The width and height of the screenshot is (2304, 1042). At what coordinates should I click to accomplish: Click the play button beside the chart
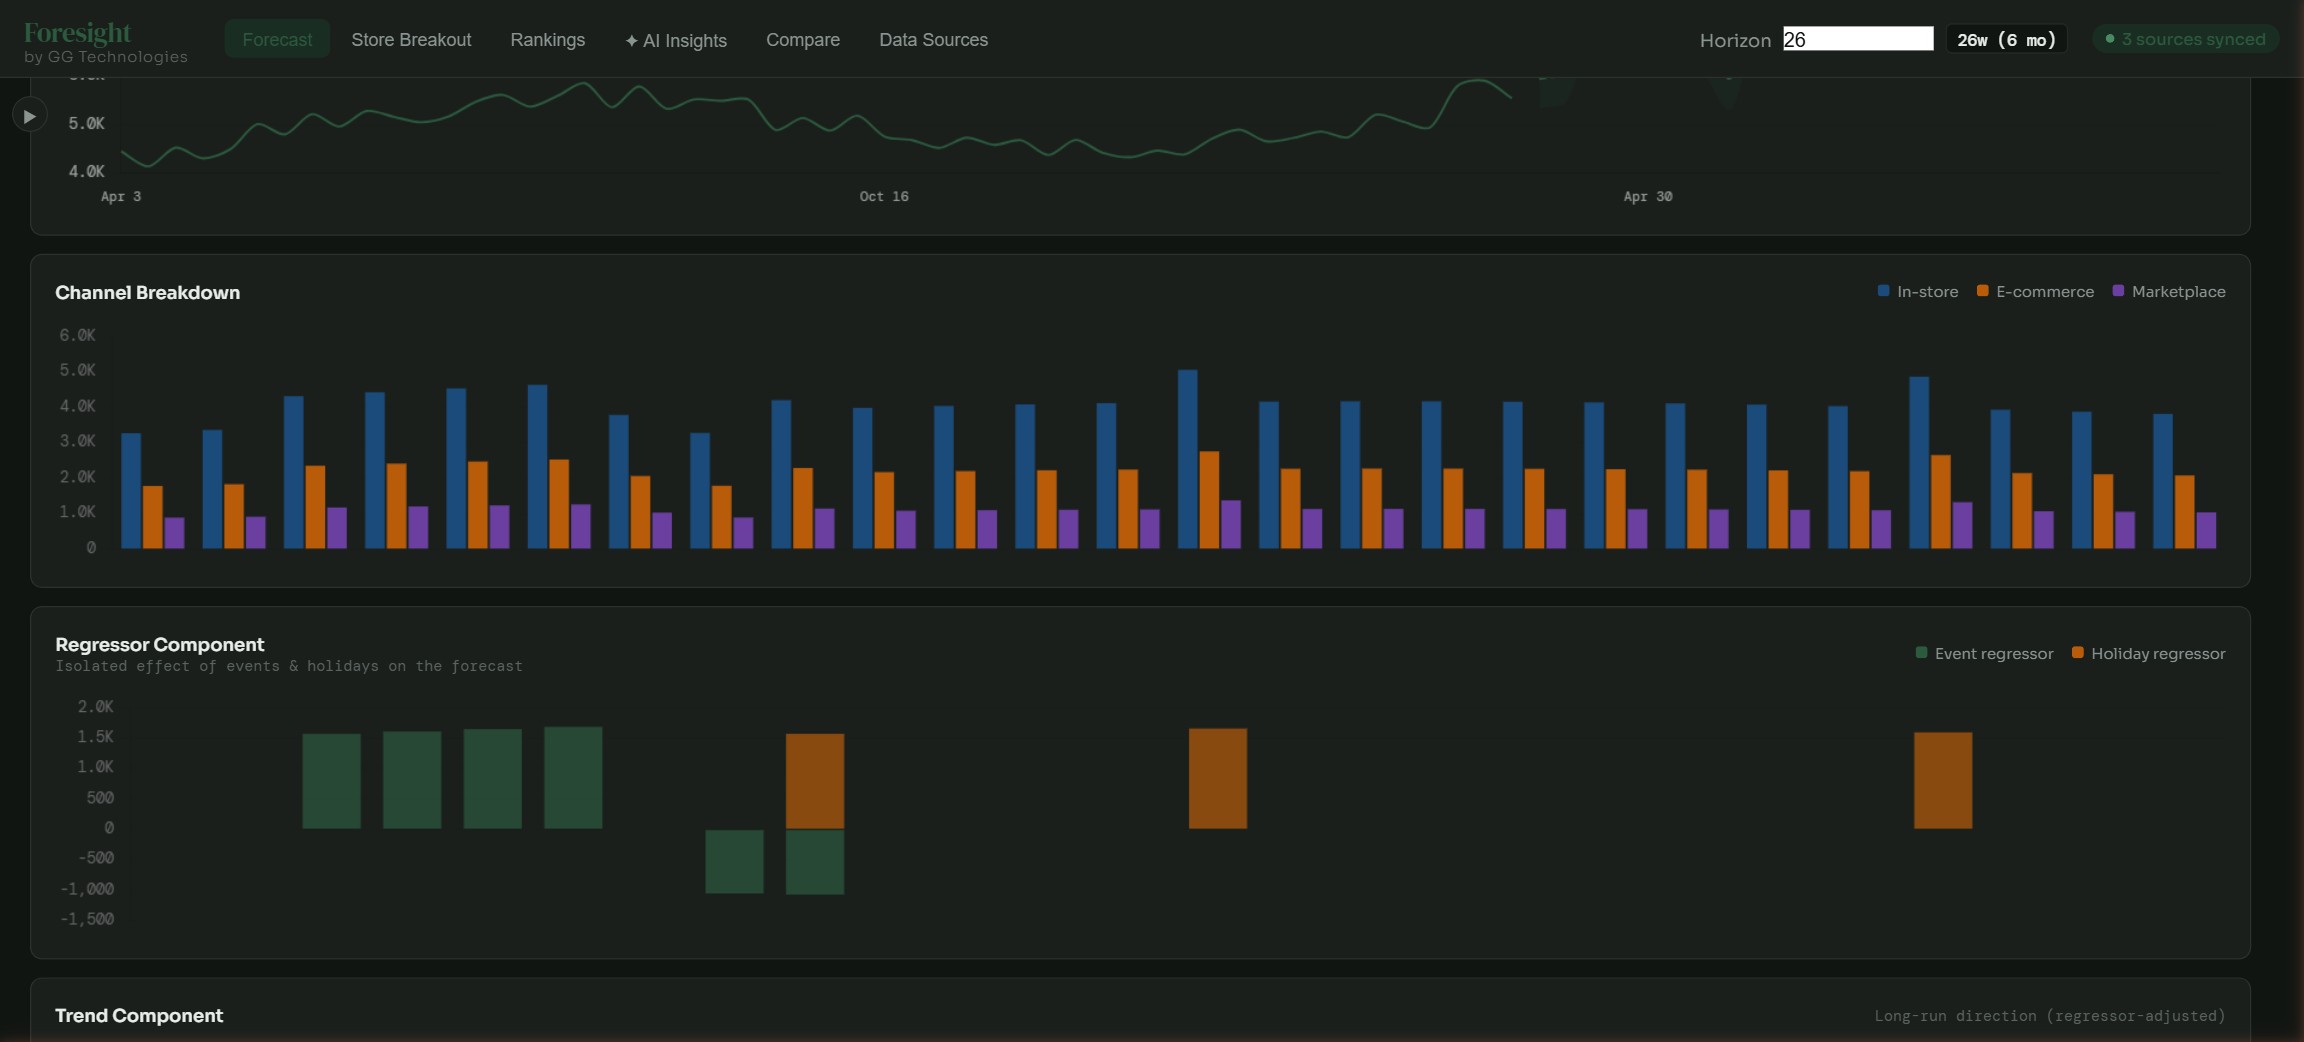(29, 116)
